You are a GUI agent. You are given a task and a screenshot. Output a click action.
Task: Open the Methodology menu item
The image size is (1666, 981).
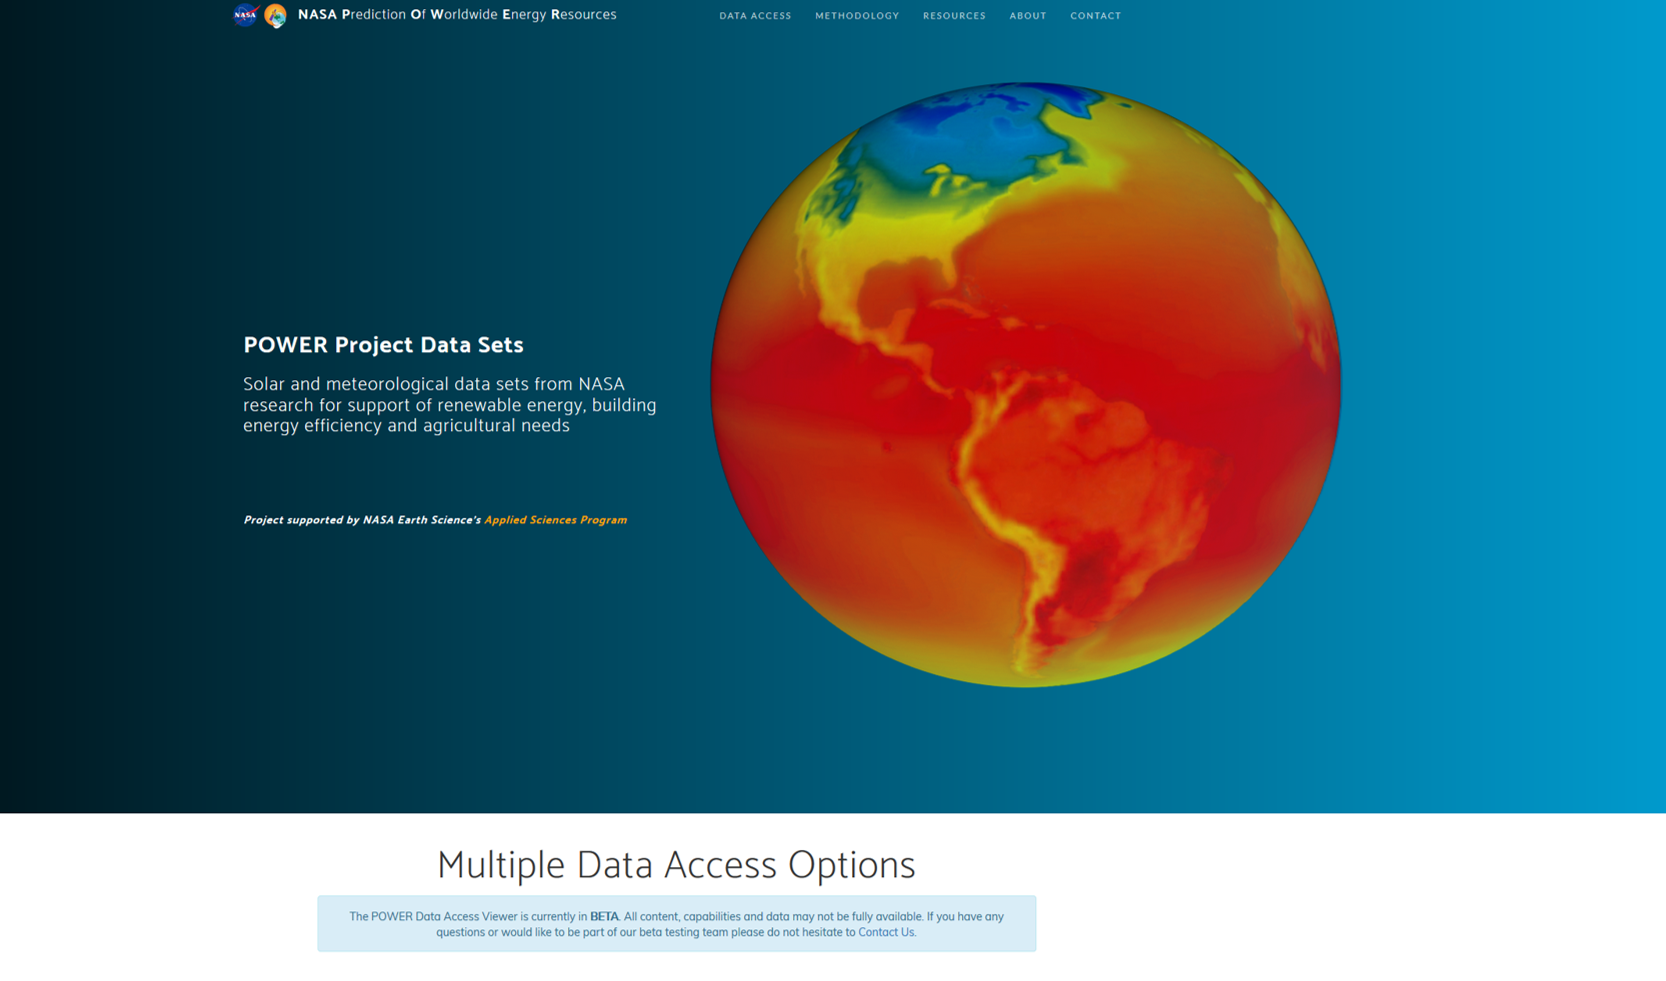pos(857,16)
